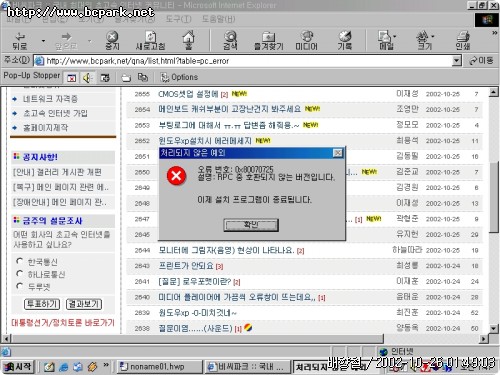
Task: Click the third Pop-Up Stopper toolbar icon
Action: (x=105, y=78)
